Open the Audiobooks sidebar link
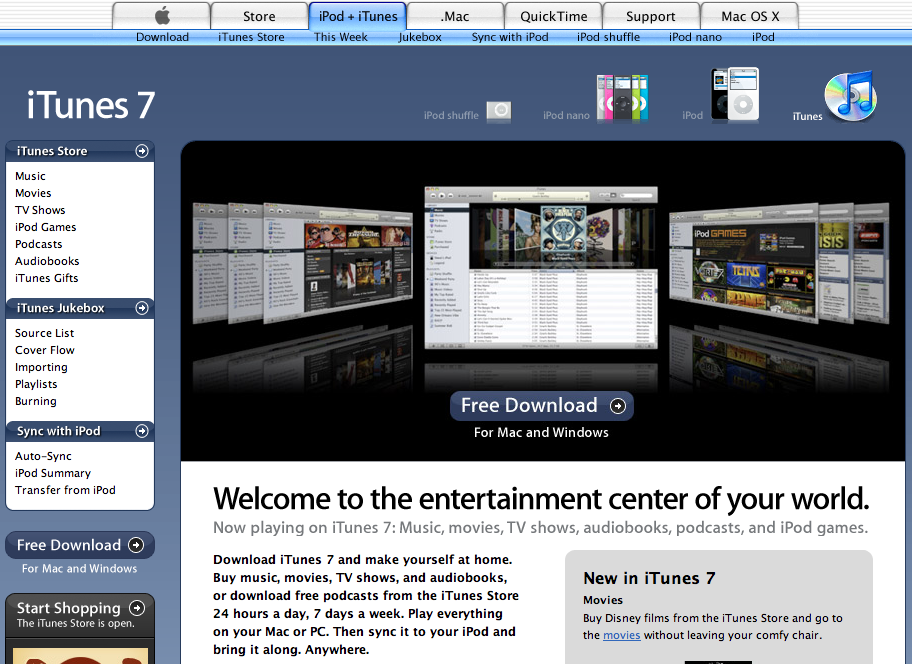This screenshot has width=912, height=664. click(x=47, y=261)
